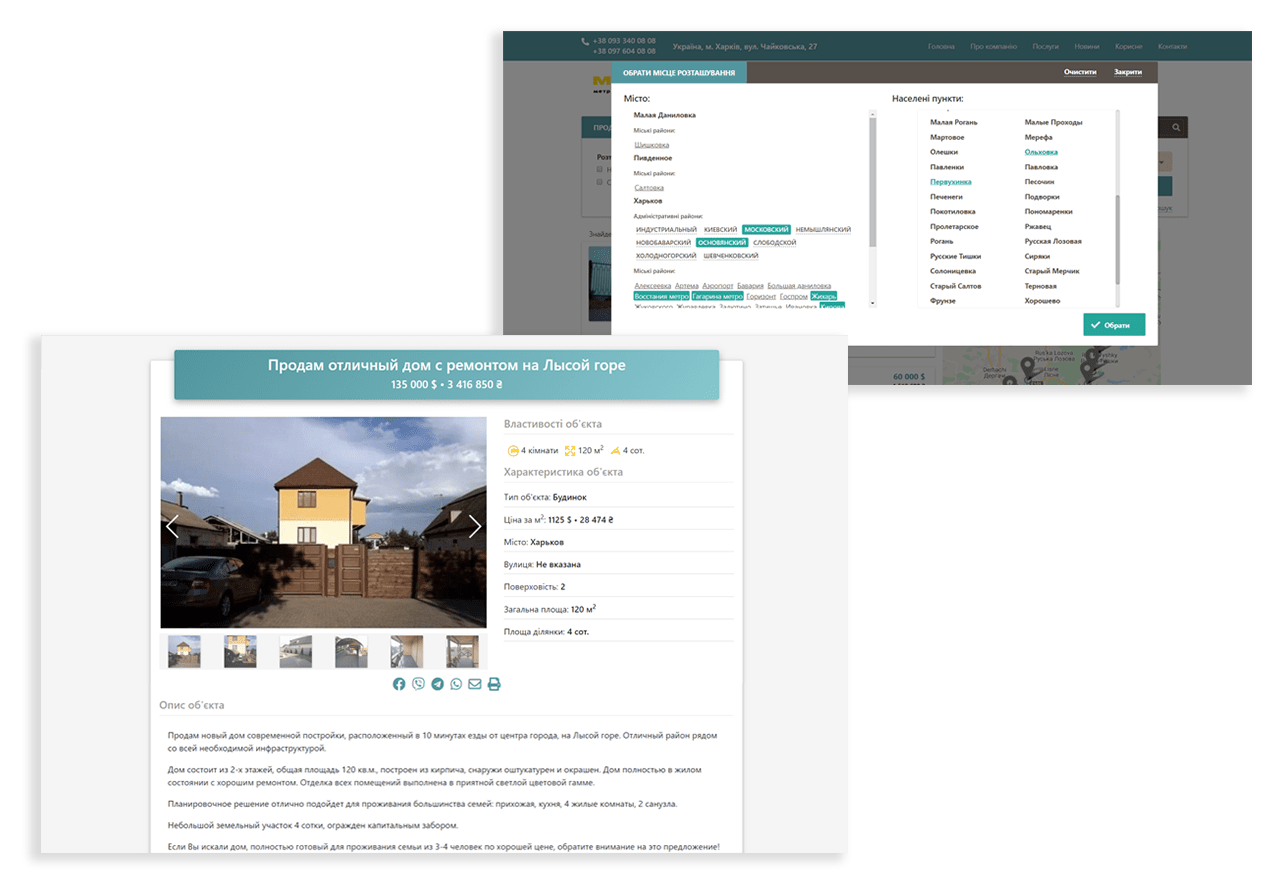Toggle СЛОБОДСКОЙ district tag
1280x888 pixels.
coord(775,243)
